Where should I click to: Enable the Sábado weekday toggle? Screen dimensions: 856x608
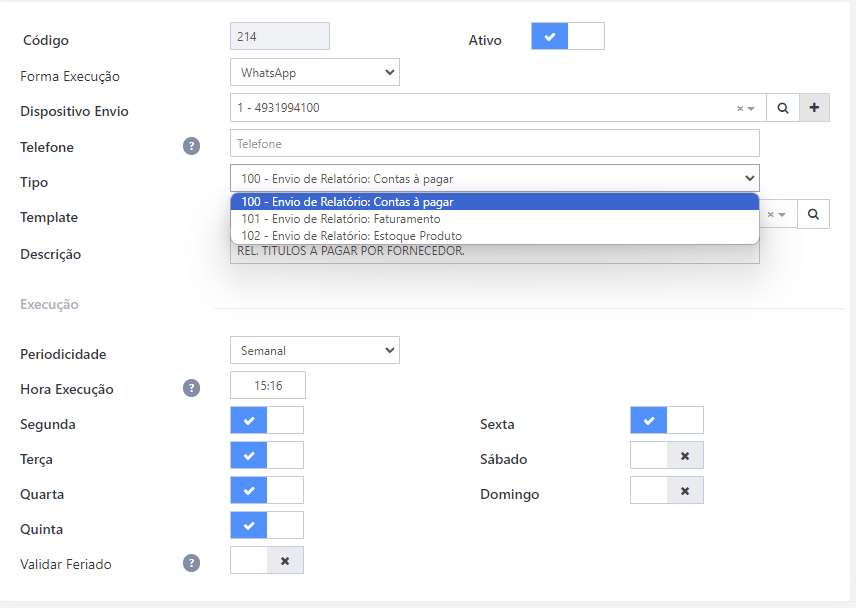(667, 456)
